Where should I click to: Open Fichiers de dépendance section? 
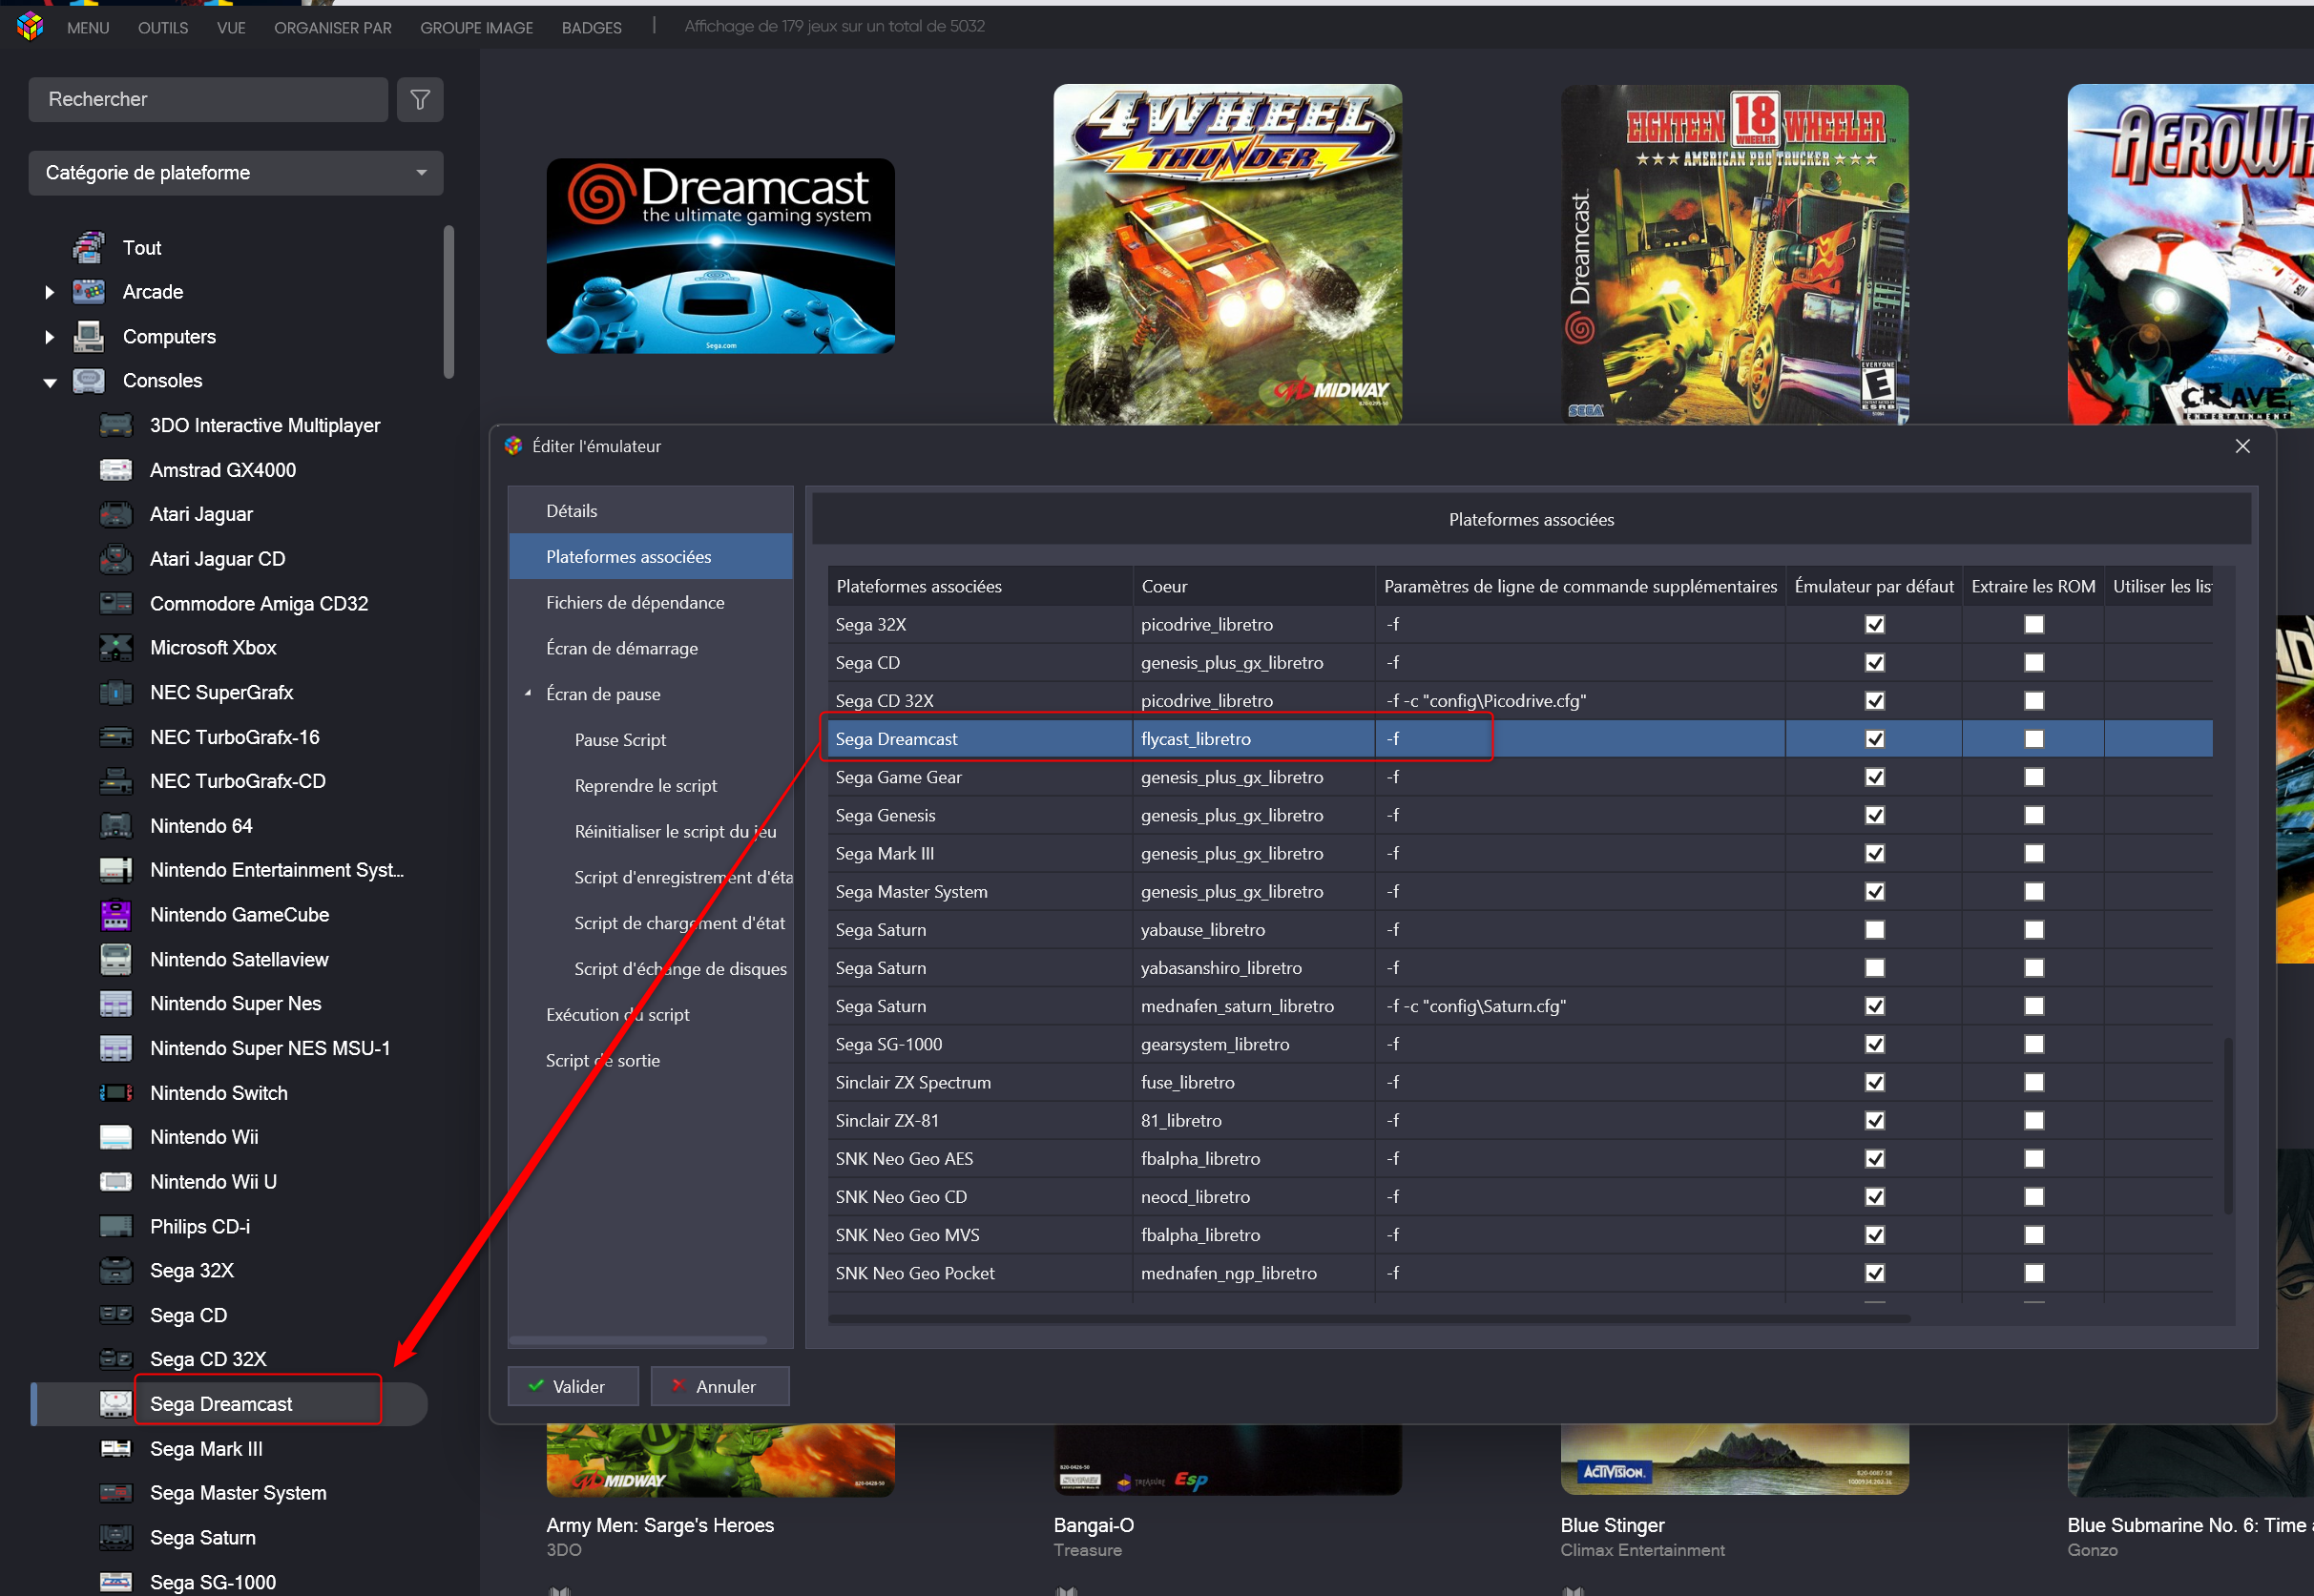pos(651,602)
